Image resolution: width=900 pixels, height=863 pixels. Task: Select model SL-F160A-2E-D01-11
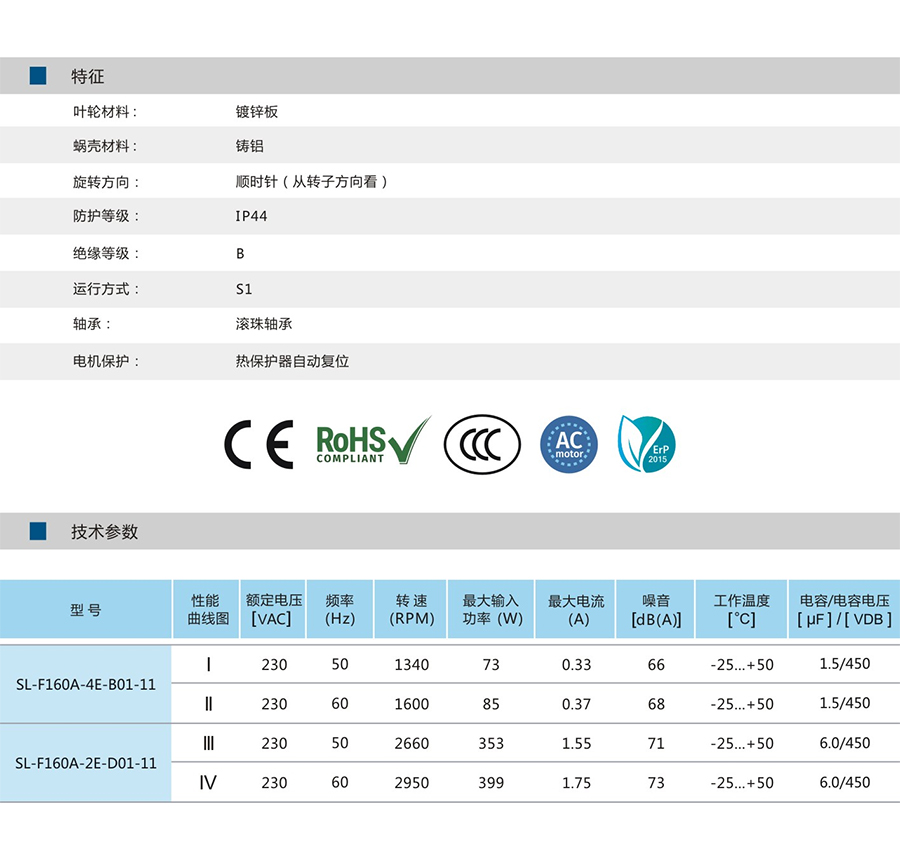(x=86, y=763)
